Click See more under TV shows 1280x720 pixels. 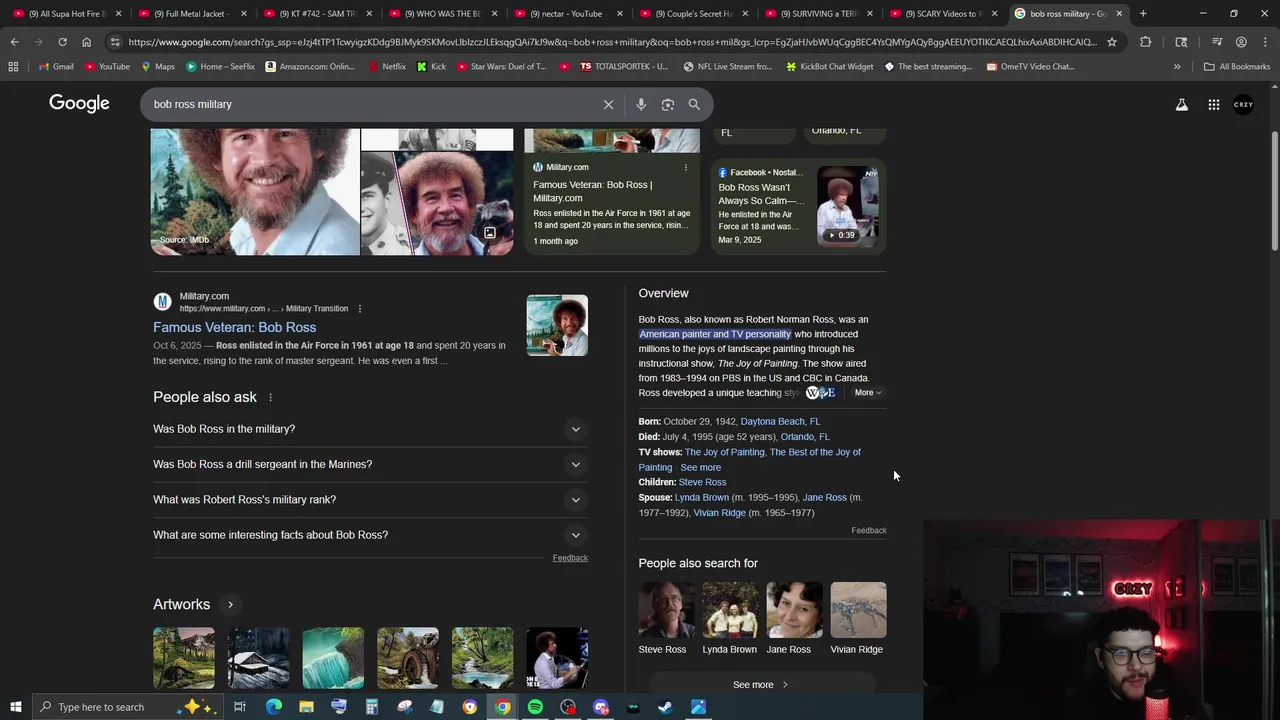pyautogui.click(x=700, y=467)
